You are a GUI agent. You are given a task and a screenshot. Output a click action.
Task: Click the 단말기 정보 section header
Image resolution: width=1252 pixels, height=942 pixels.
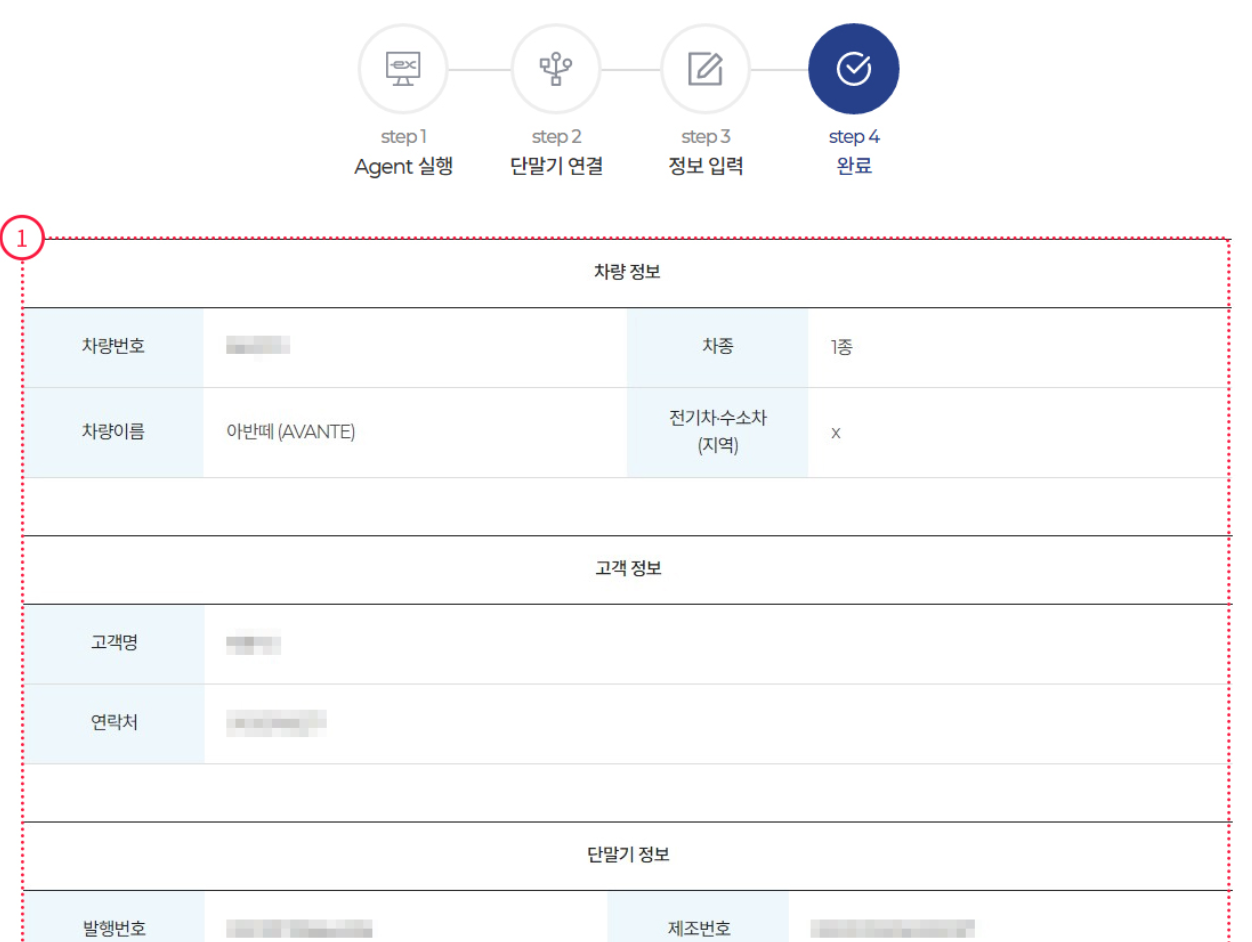pos(627,855)
